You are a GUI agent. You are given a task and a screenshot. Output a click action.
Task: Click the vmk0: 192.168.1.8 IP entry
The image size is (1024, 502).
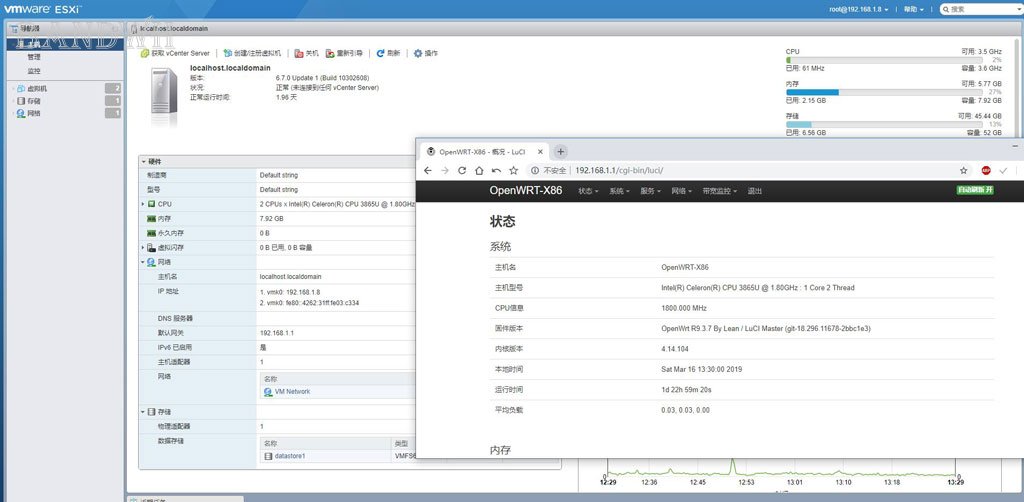point(290,292)
